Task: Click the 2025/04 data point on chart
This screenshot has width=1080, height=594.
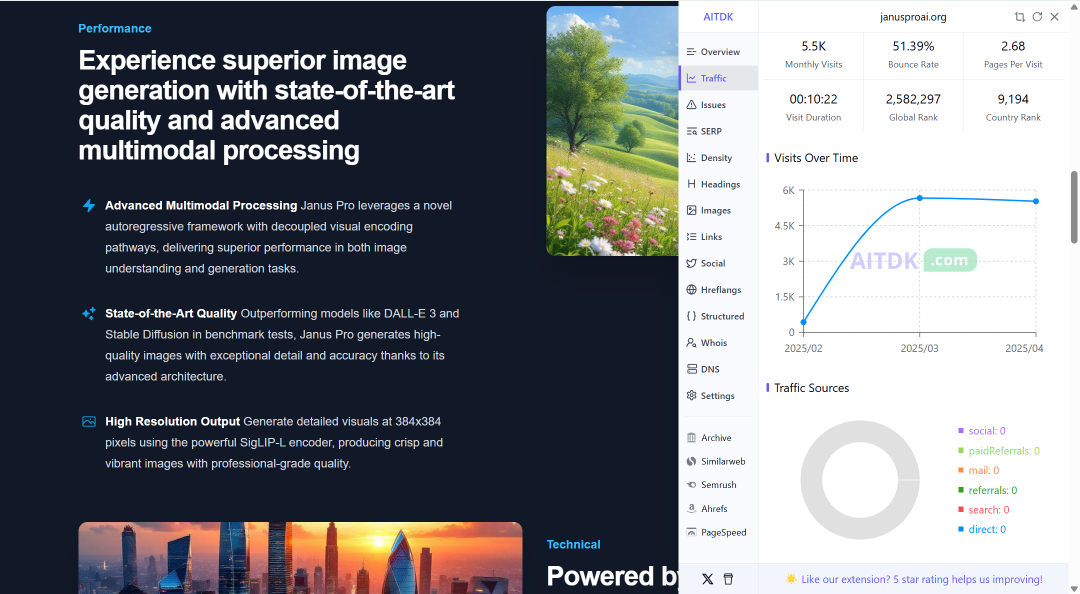Action: pos(1036,201)
